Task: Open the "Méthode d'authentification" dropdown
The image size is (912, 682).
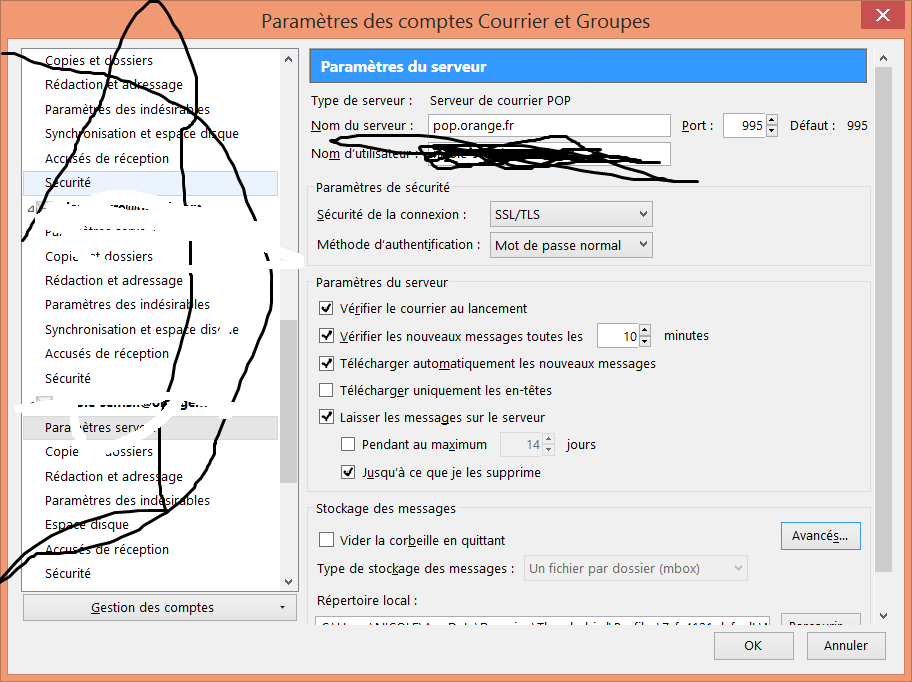Action: 570,244
